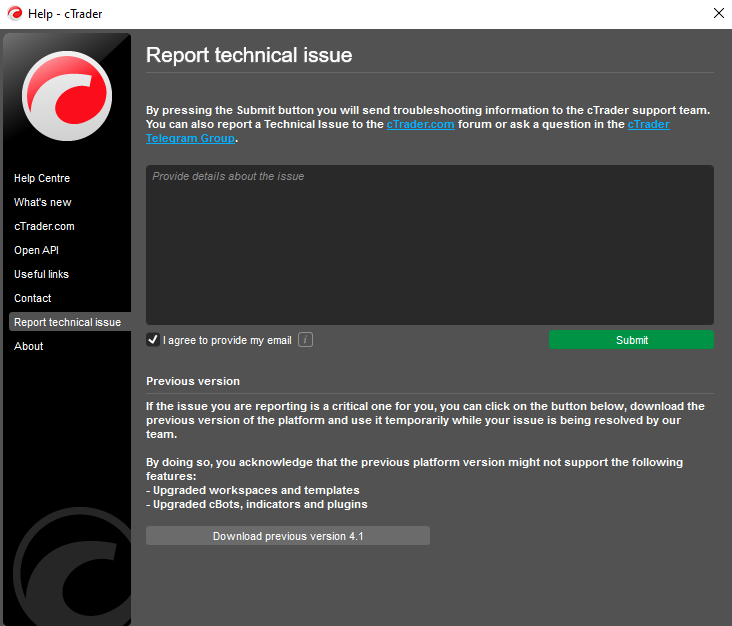Image resolution: width=732 pixels, height=626 pixels.
Task: Click the Upgraded cBots, indicators and plugins line
Action: [x=257, y=504]
